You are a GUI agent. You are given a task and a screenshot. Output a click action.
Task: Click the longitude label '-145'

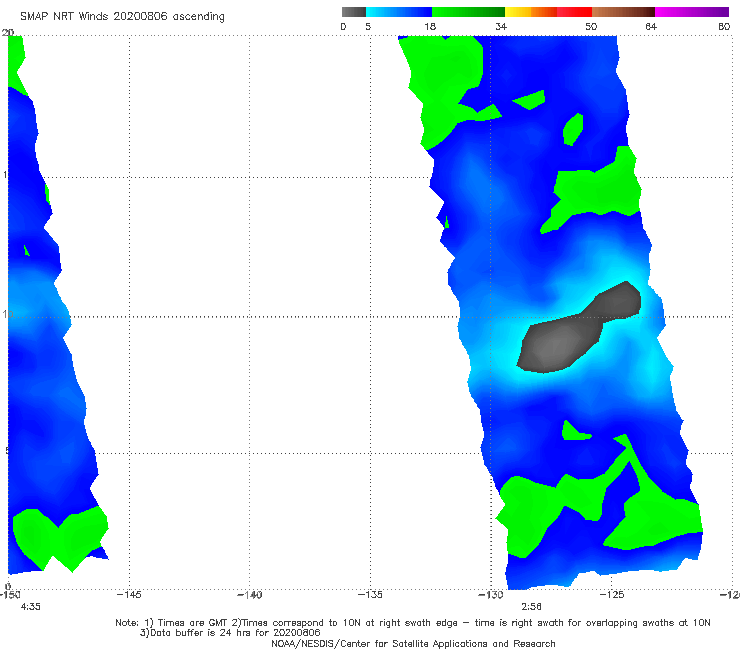click(129, 595)
